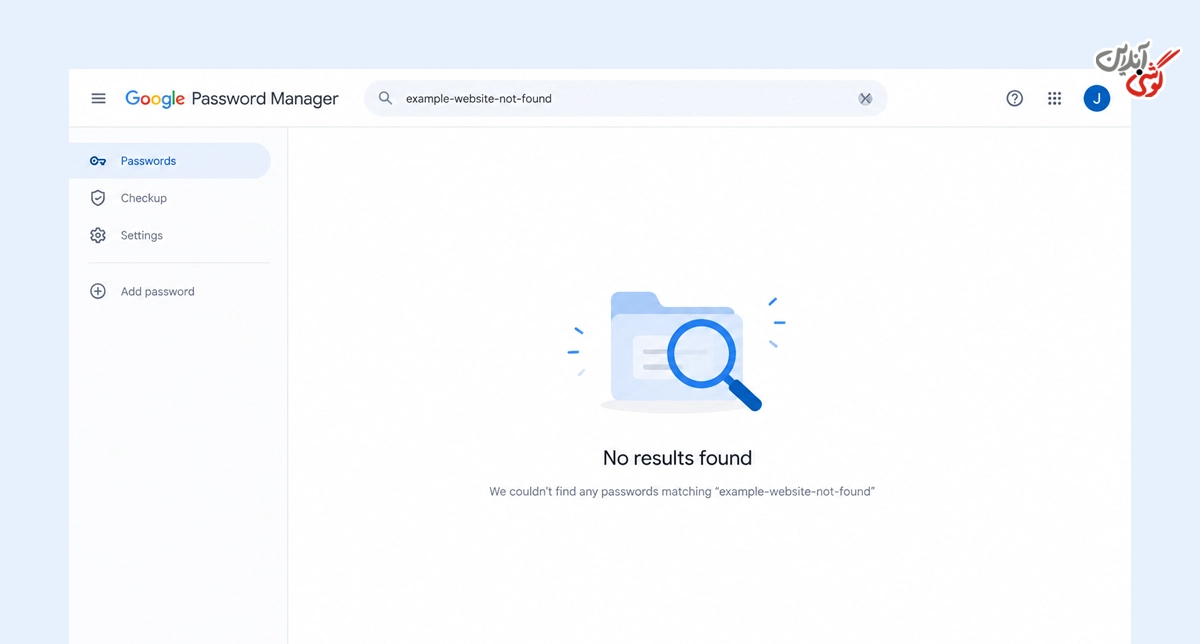This screenshot has width=1200, height=644.
Task: Open the Google apps grid launcher
Action: [x=1054, y=98]
